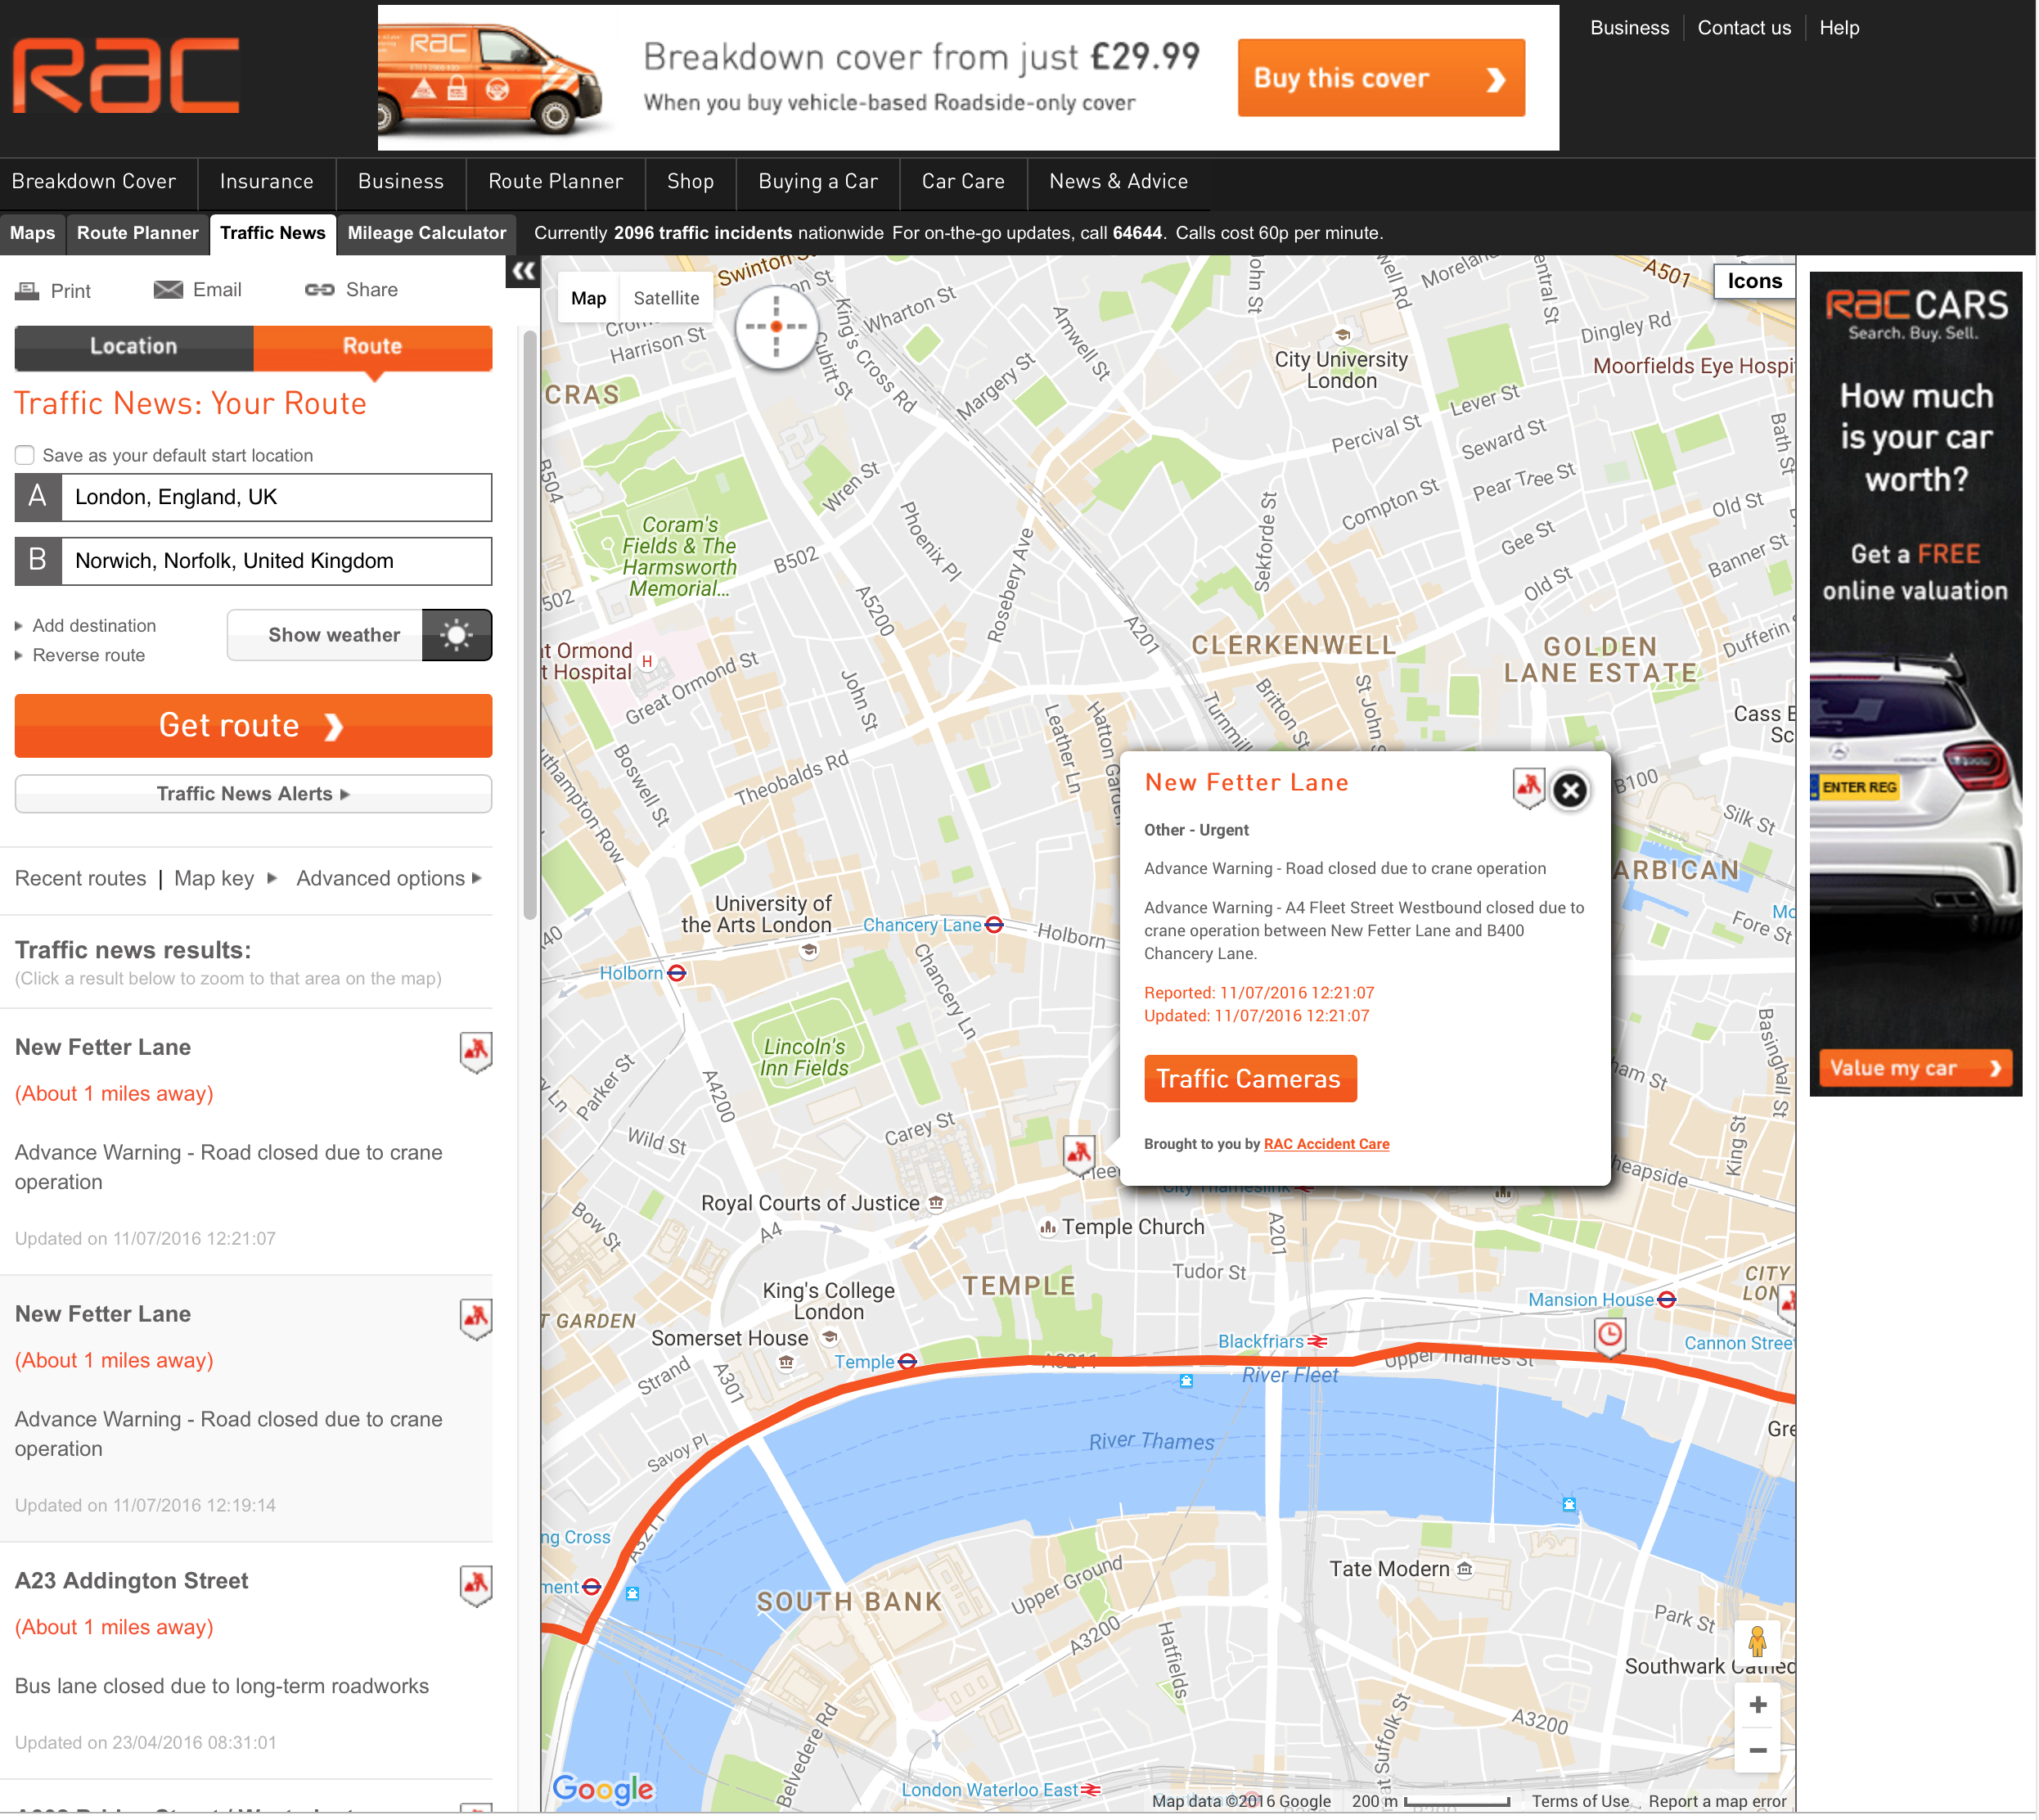Toggle the Save as default start location checkbox

[x=25, y=453]
